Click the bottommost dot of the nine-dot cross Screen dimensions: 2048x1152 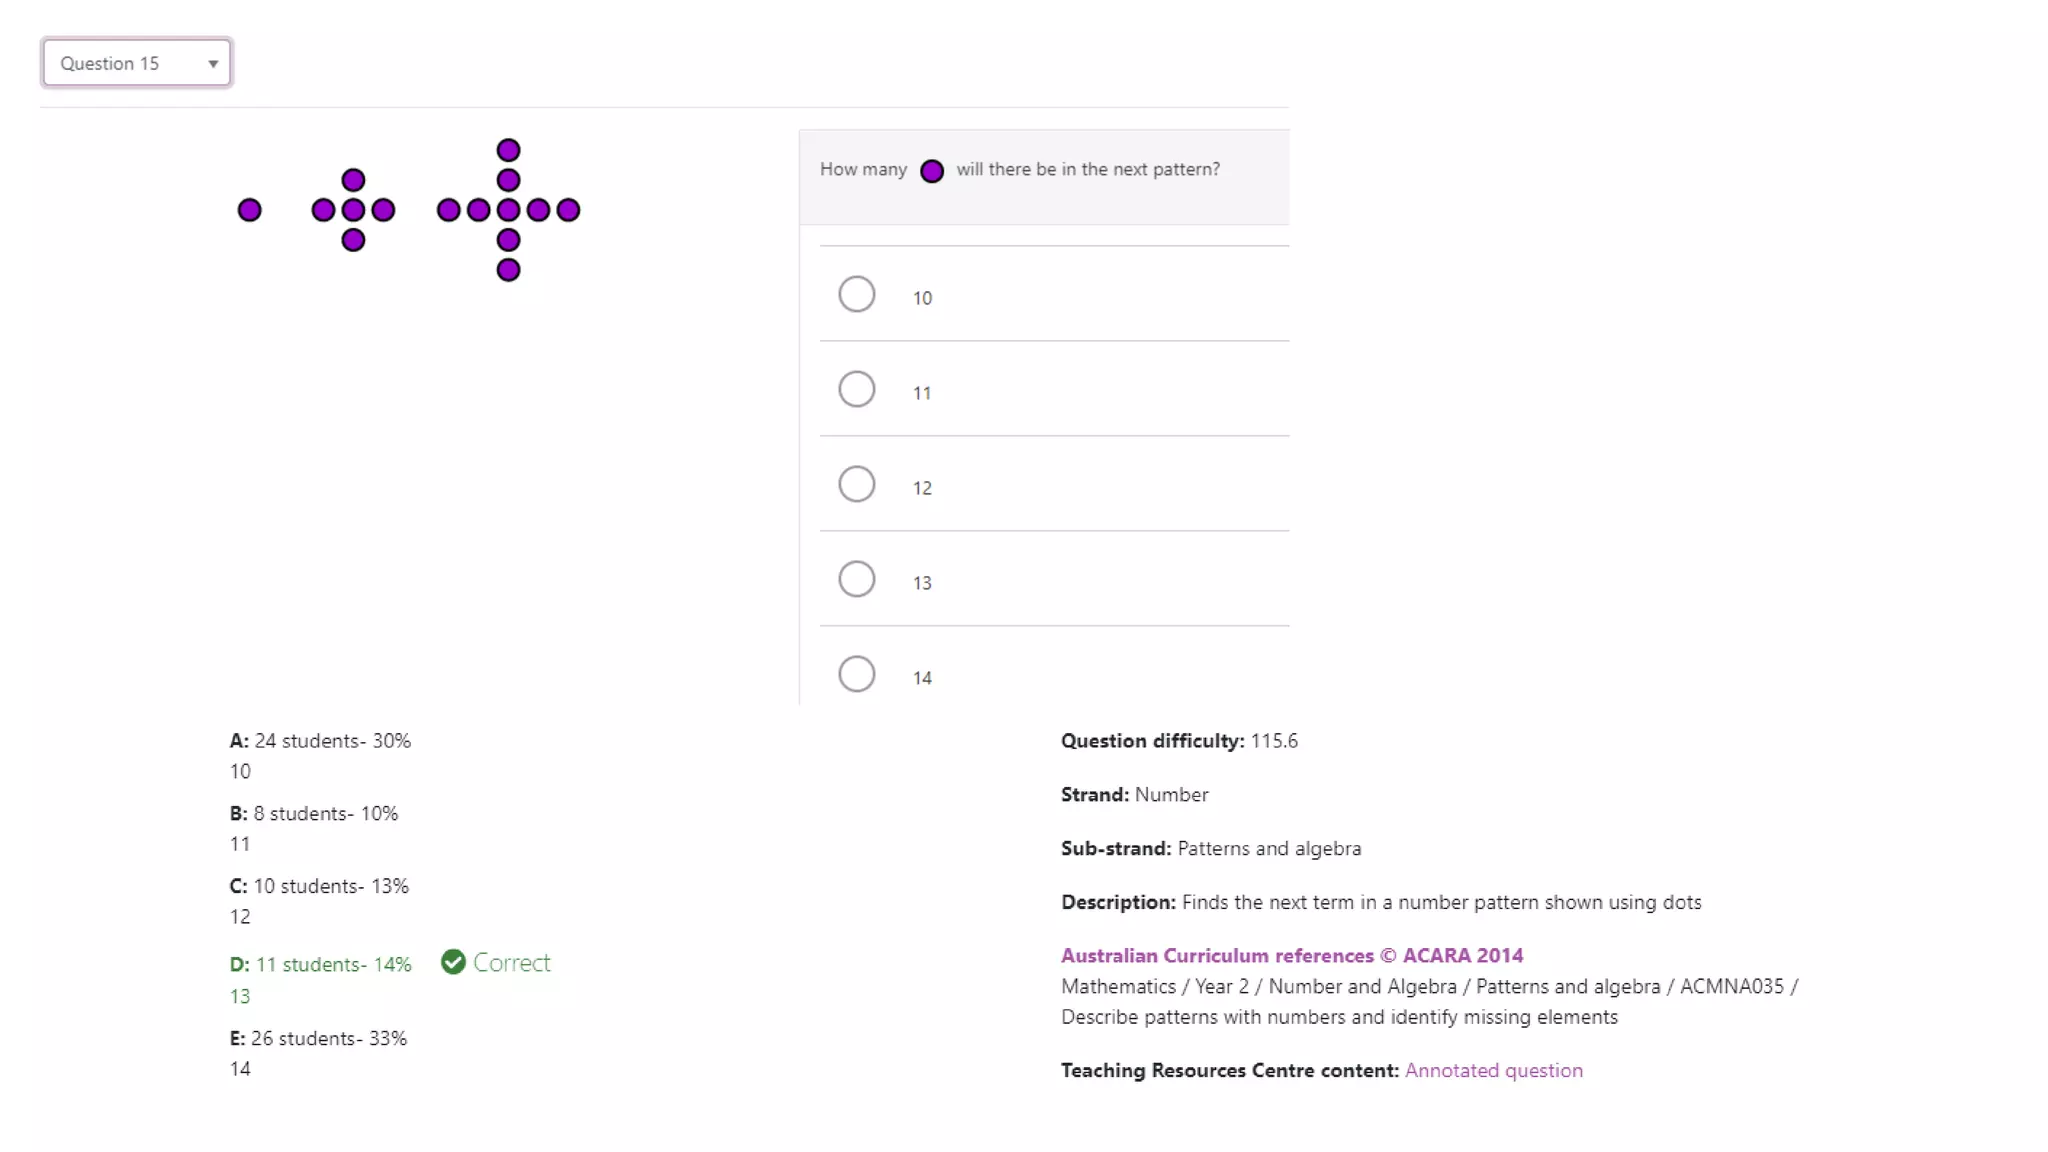pyautogui.click(x=508, y=270)
